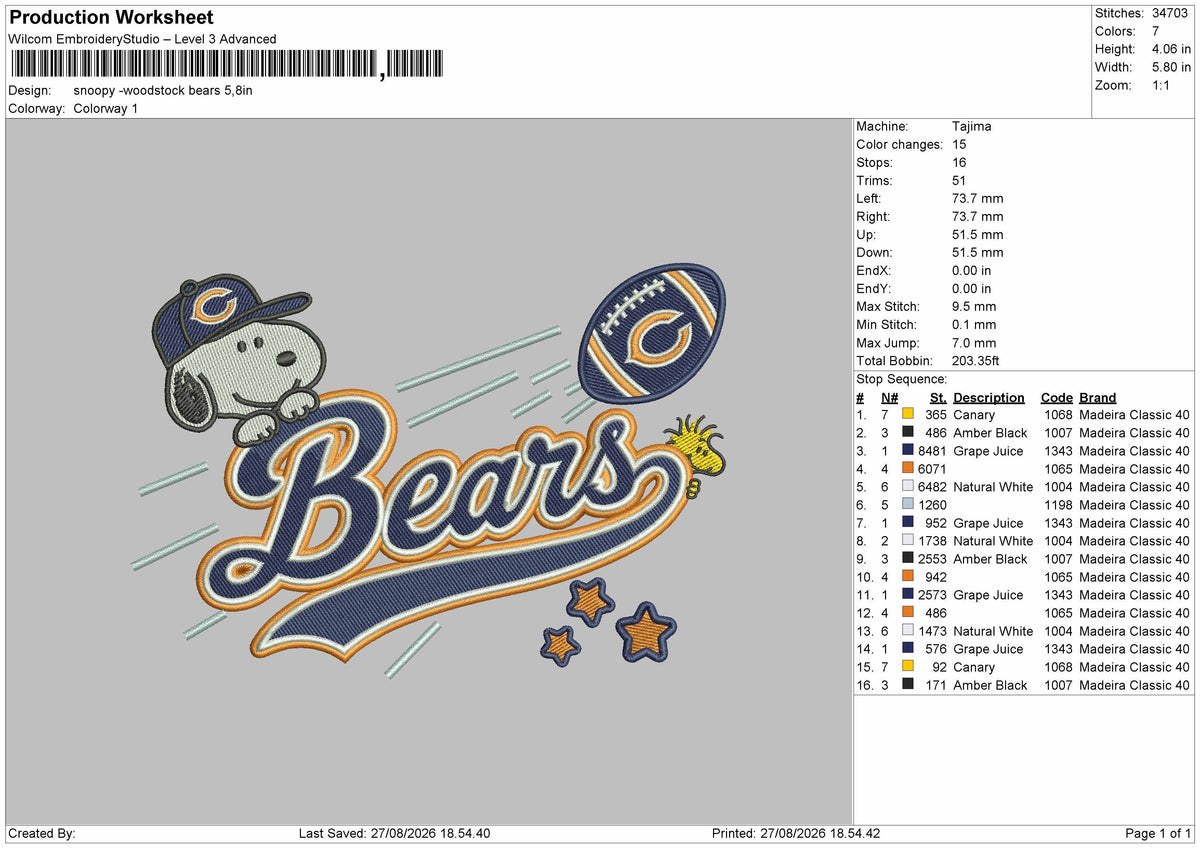Click the Stops value 16
Viewport: 1200px width, 848px height.
(x=960, y=163)
